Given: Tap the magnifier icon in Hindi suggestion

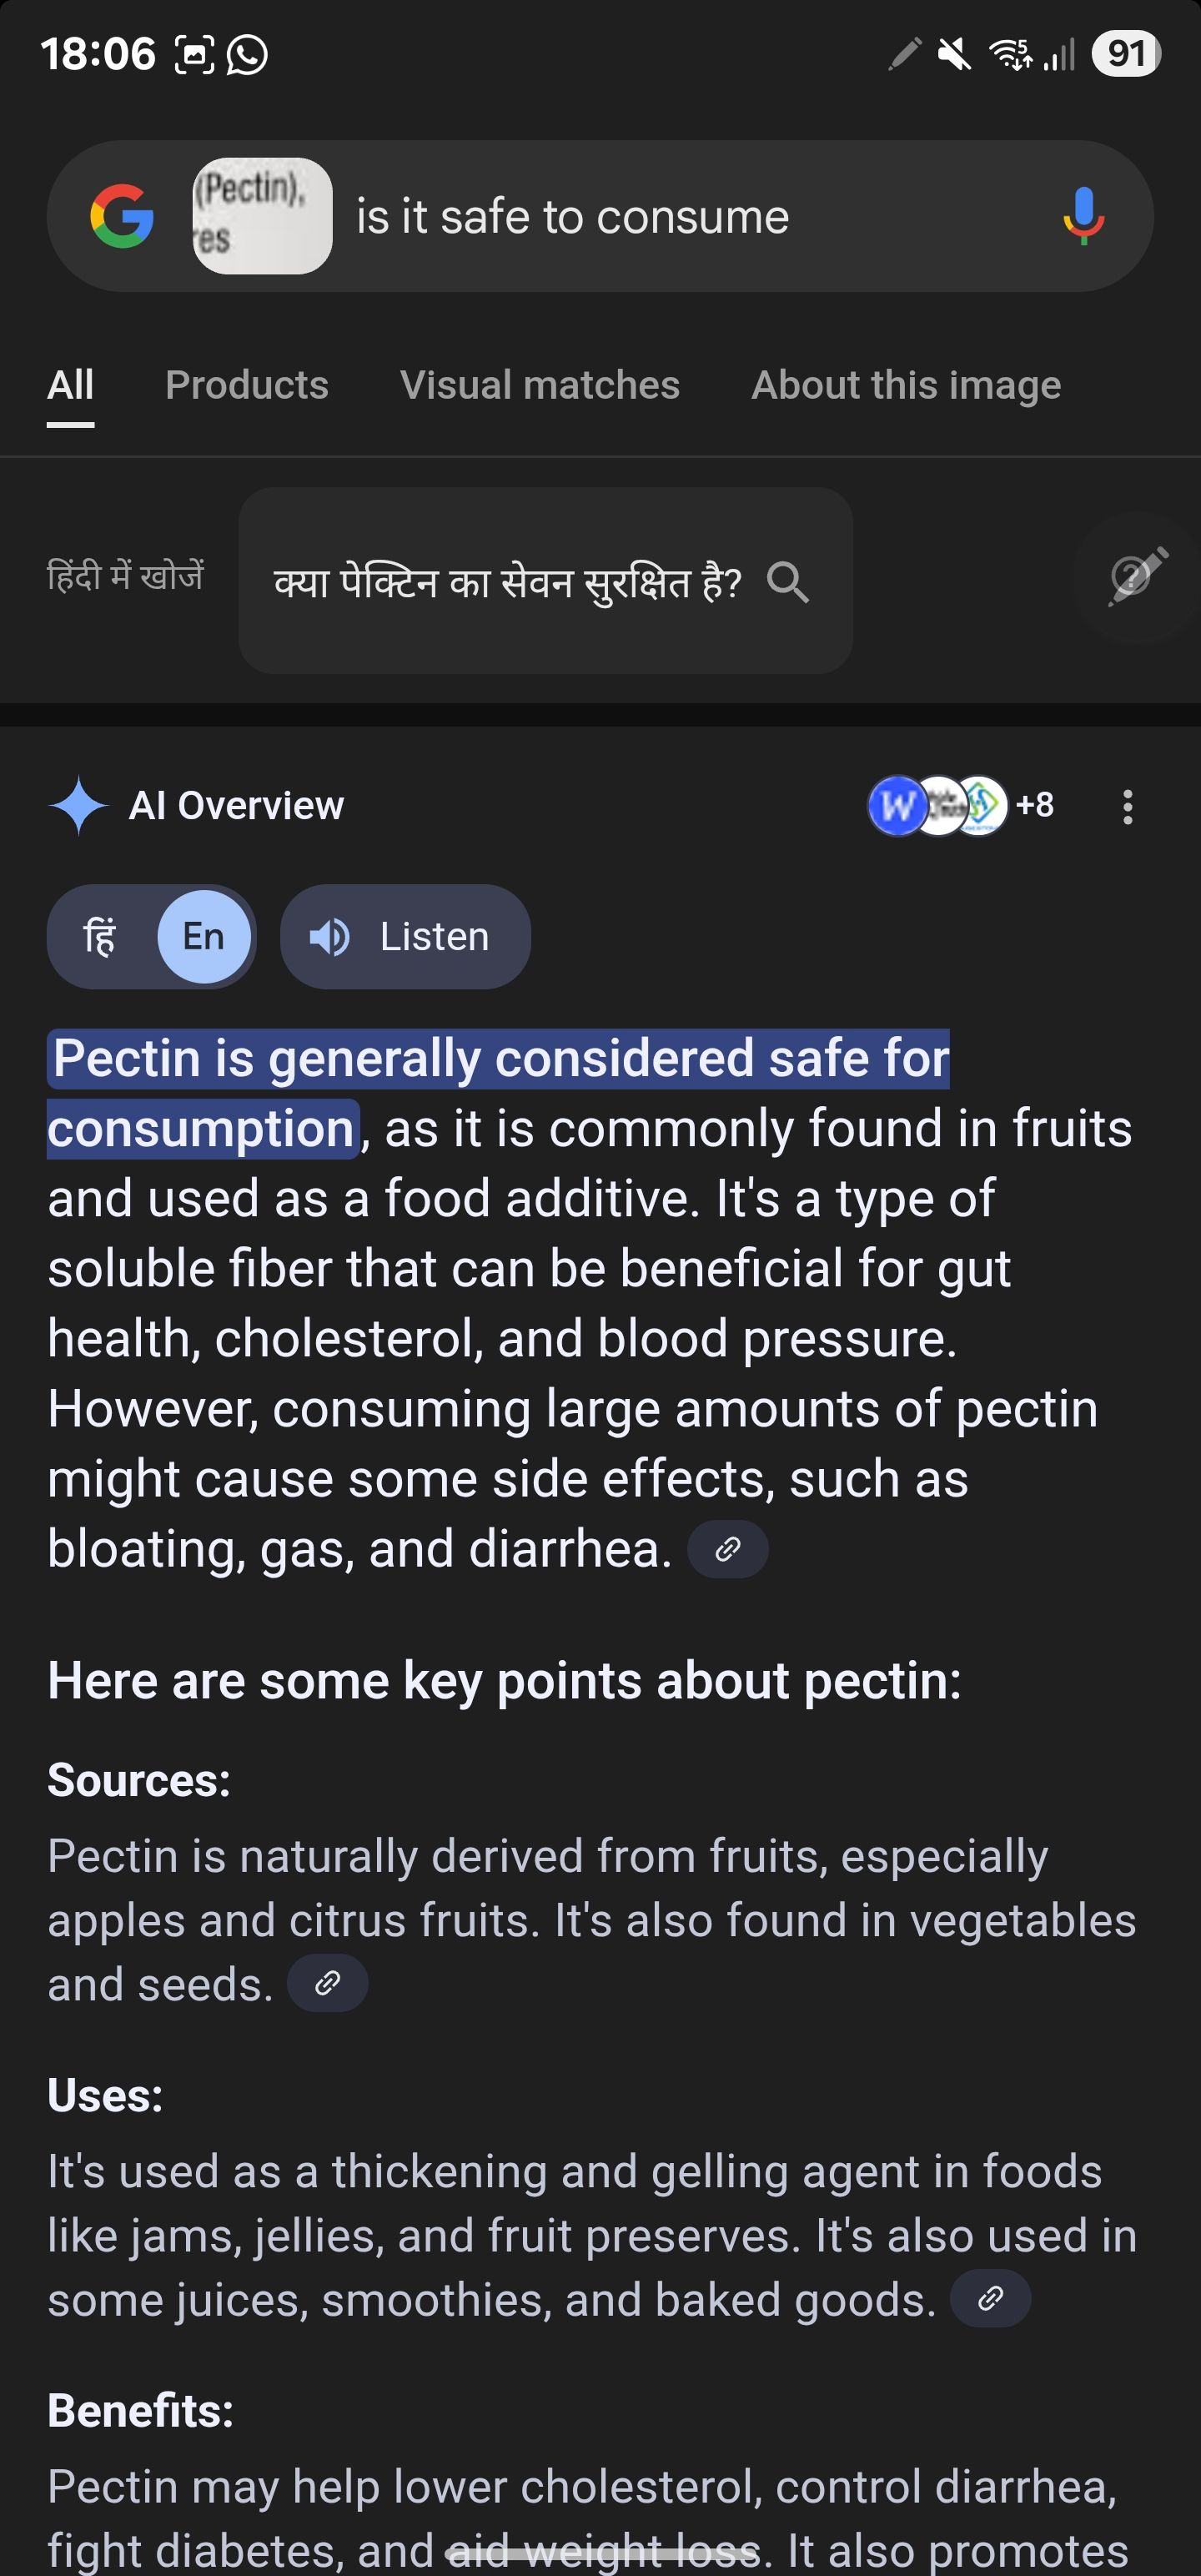Looking at the screenshot, I should click(x=788, y=582).
